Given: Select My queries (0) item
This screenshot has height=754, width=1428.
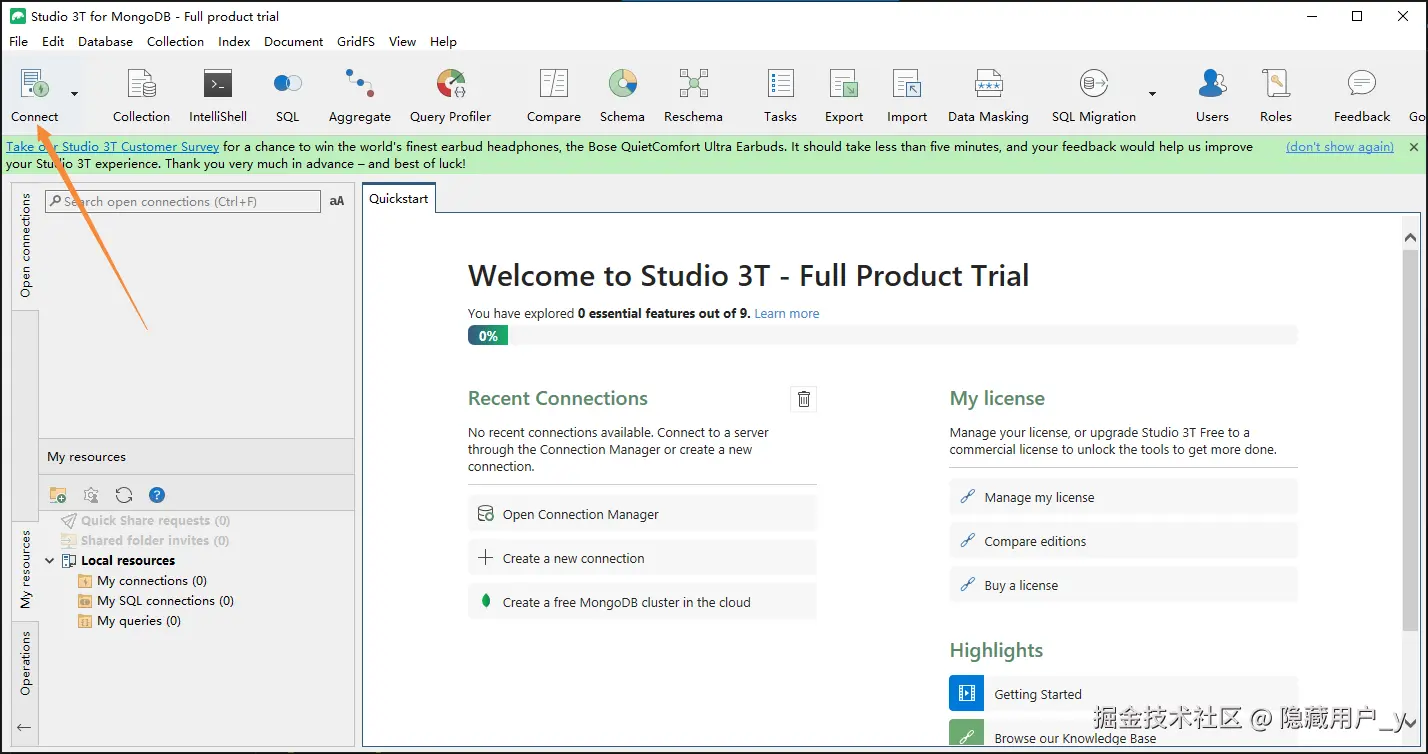Looking at the screenshot, I should click(138, 621).
